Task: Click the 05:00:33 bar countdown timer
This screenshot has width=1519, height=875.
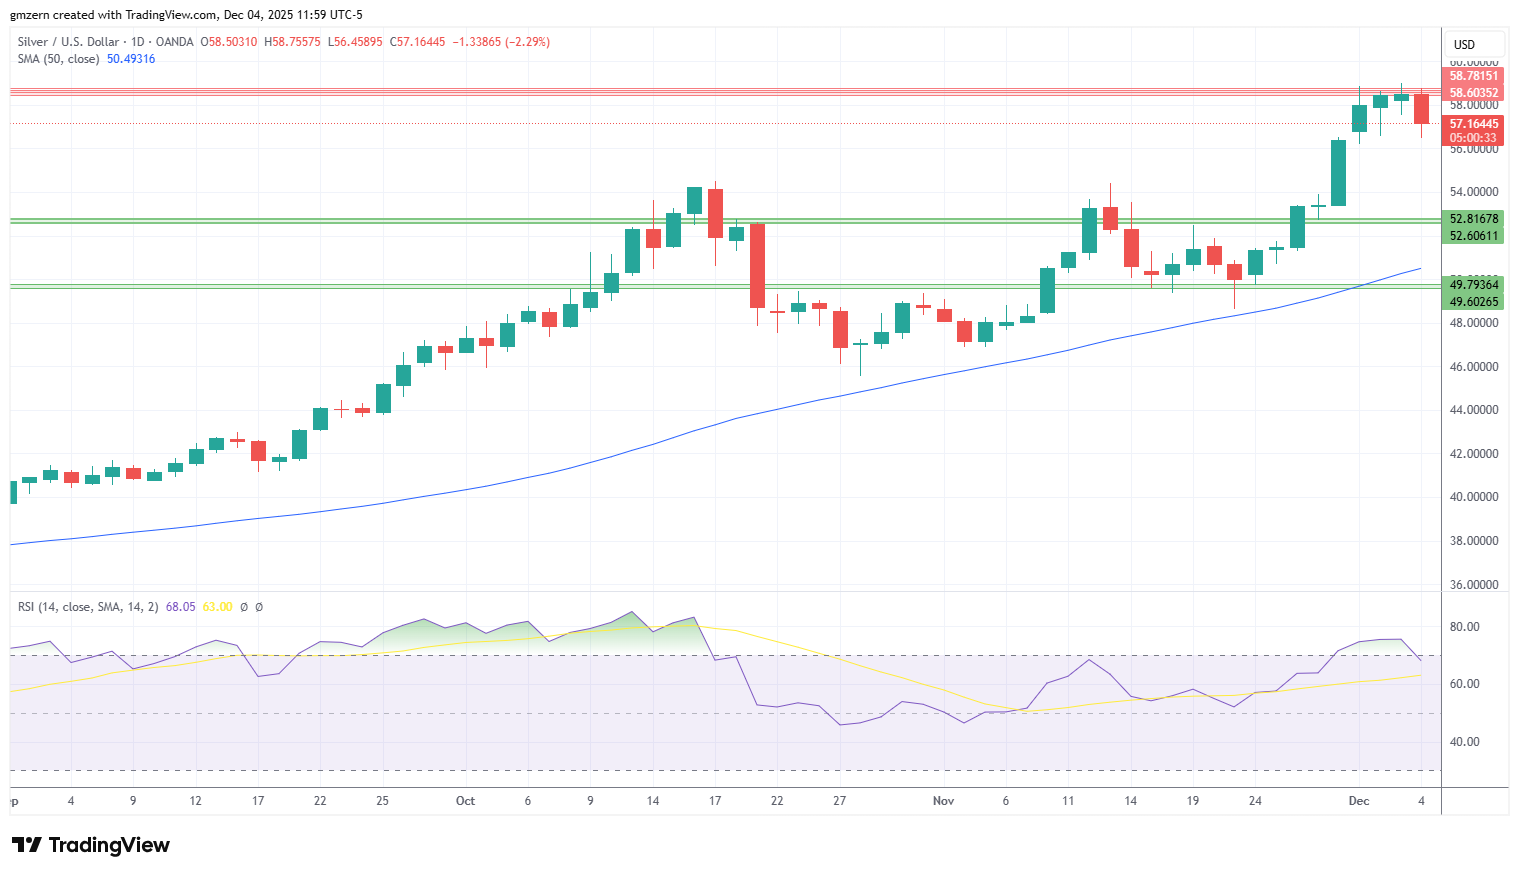Action: [x=1474, y=138]
